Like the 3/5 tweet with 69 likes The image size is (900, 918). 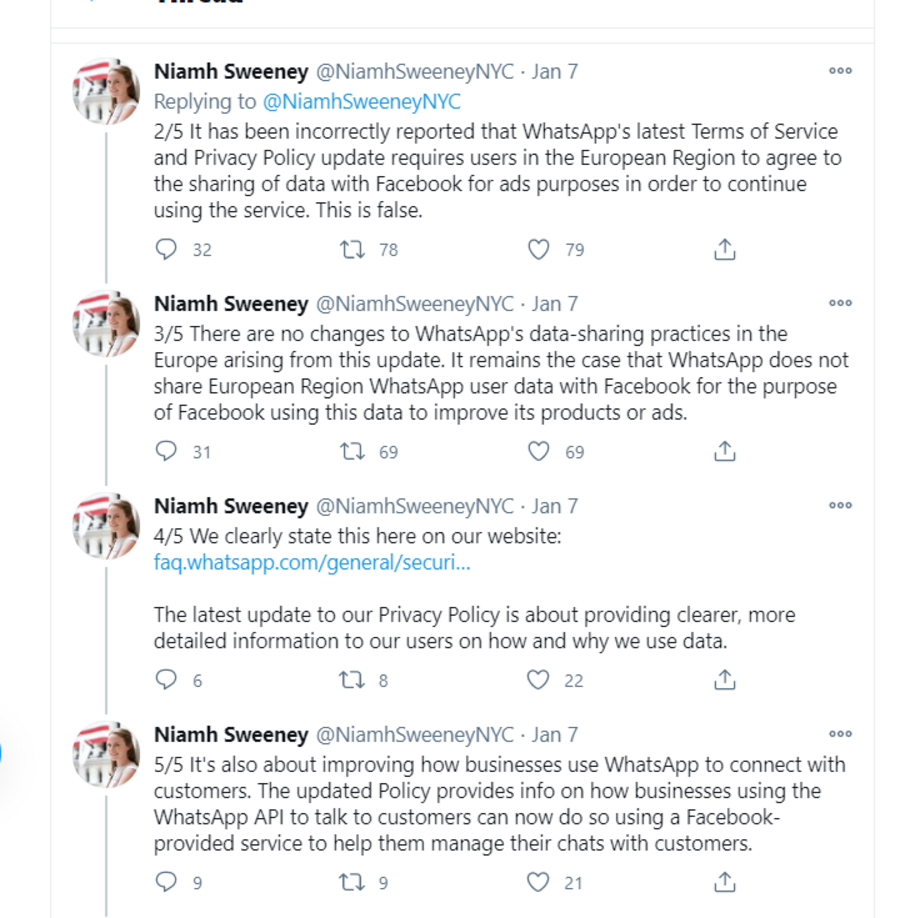point(538,451)
